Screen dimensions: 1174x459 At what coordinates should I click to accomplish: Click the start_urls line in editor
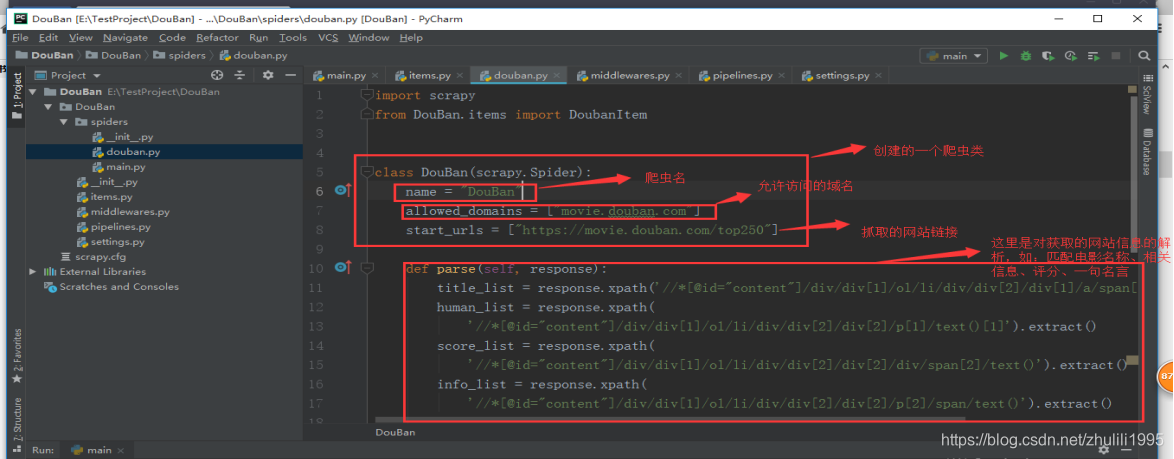(591, 229)
